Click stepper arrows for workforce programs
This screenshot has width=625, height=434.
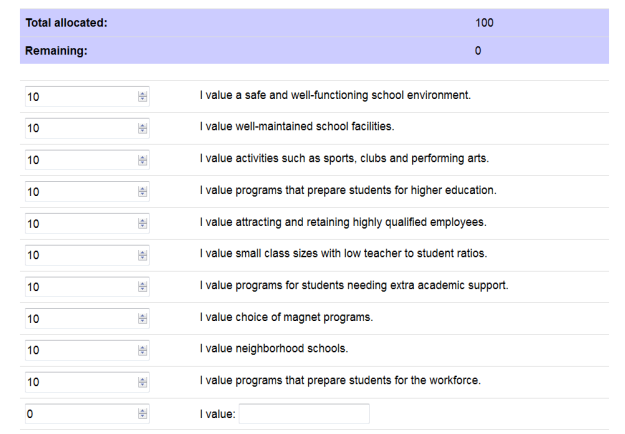142,382
